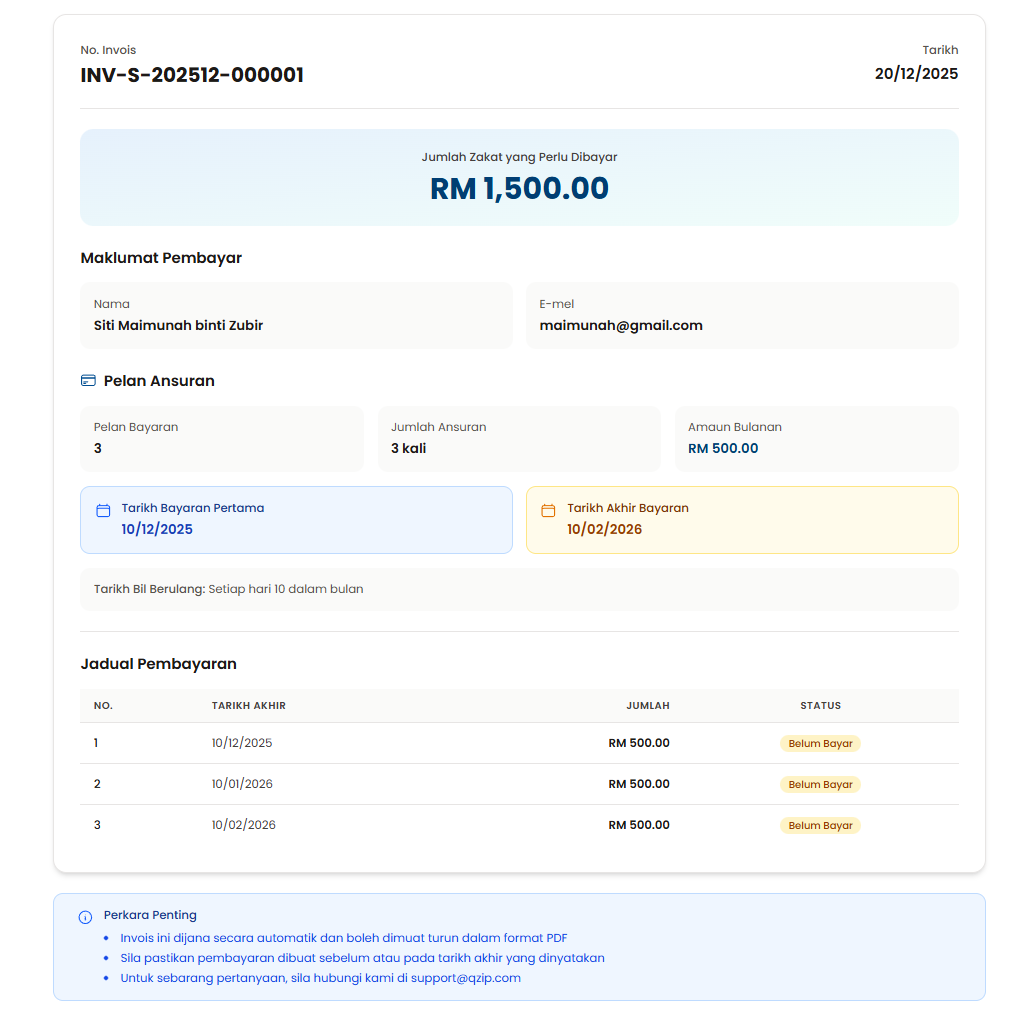This screenshot has height=1013, width=1020.
Task: Click the STATUS column header
Action: (820, 706)
